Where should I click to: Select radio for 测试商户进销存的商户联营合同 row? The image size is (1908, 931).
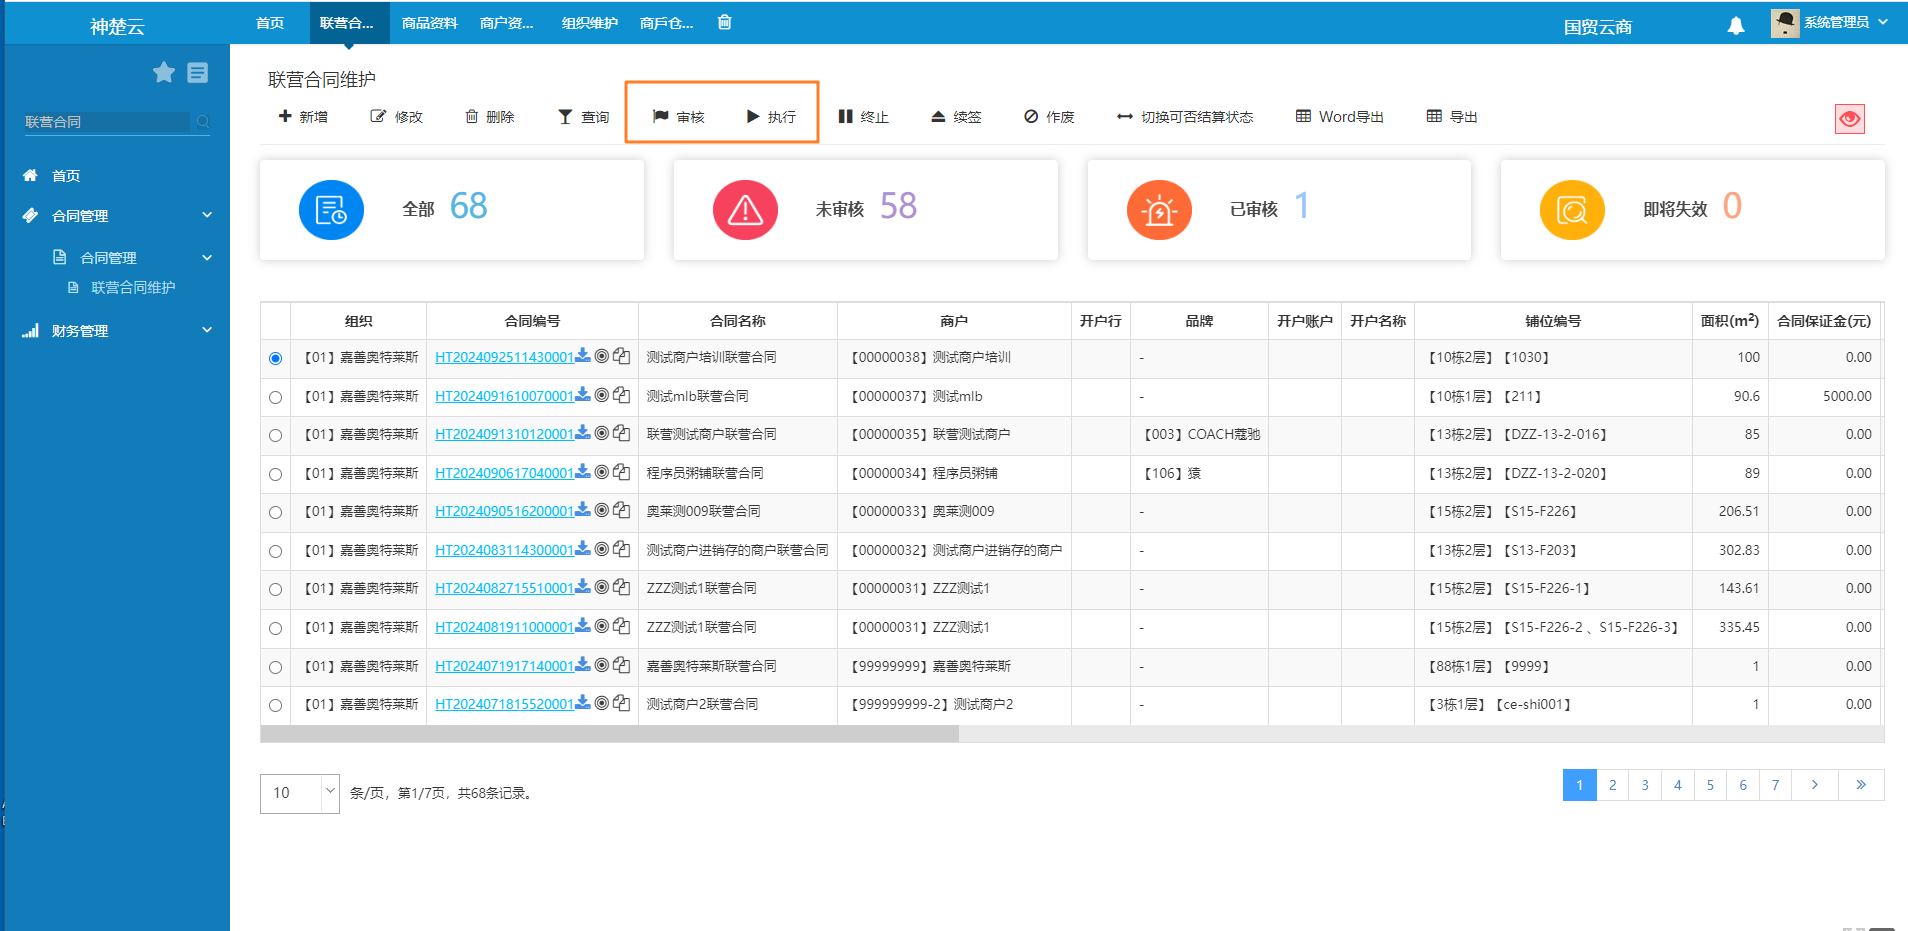(x=276, y=551)
